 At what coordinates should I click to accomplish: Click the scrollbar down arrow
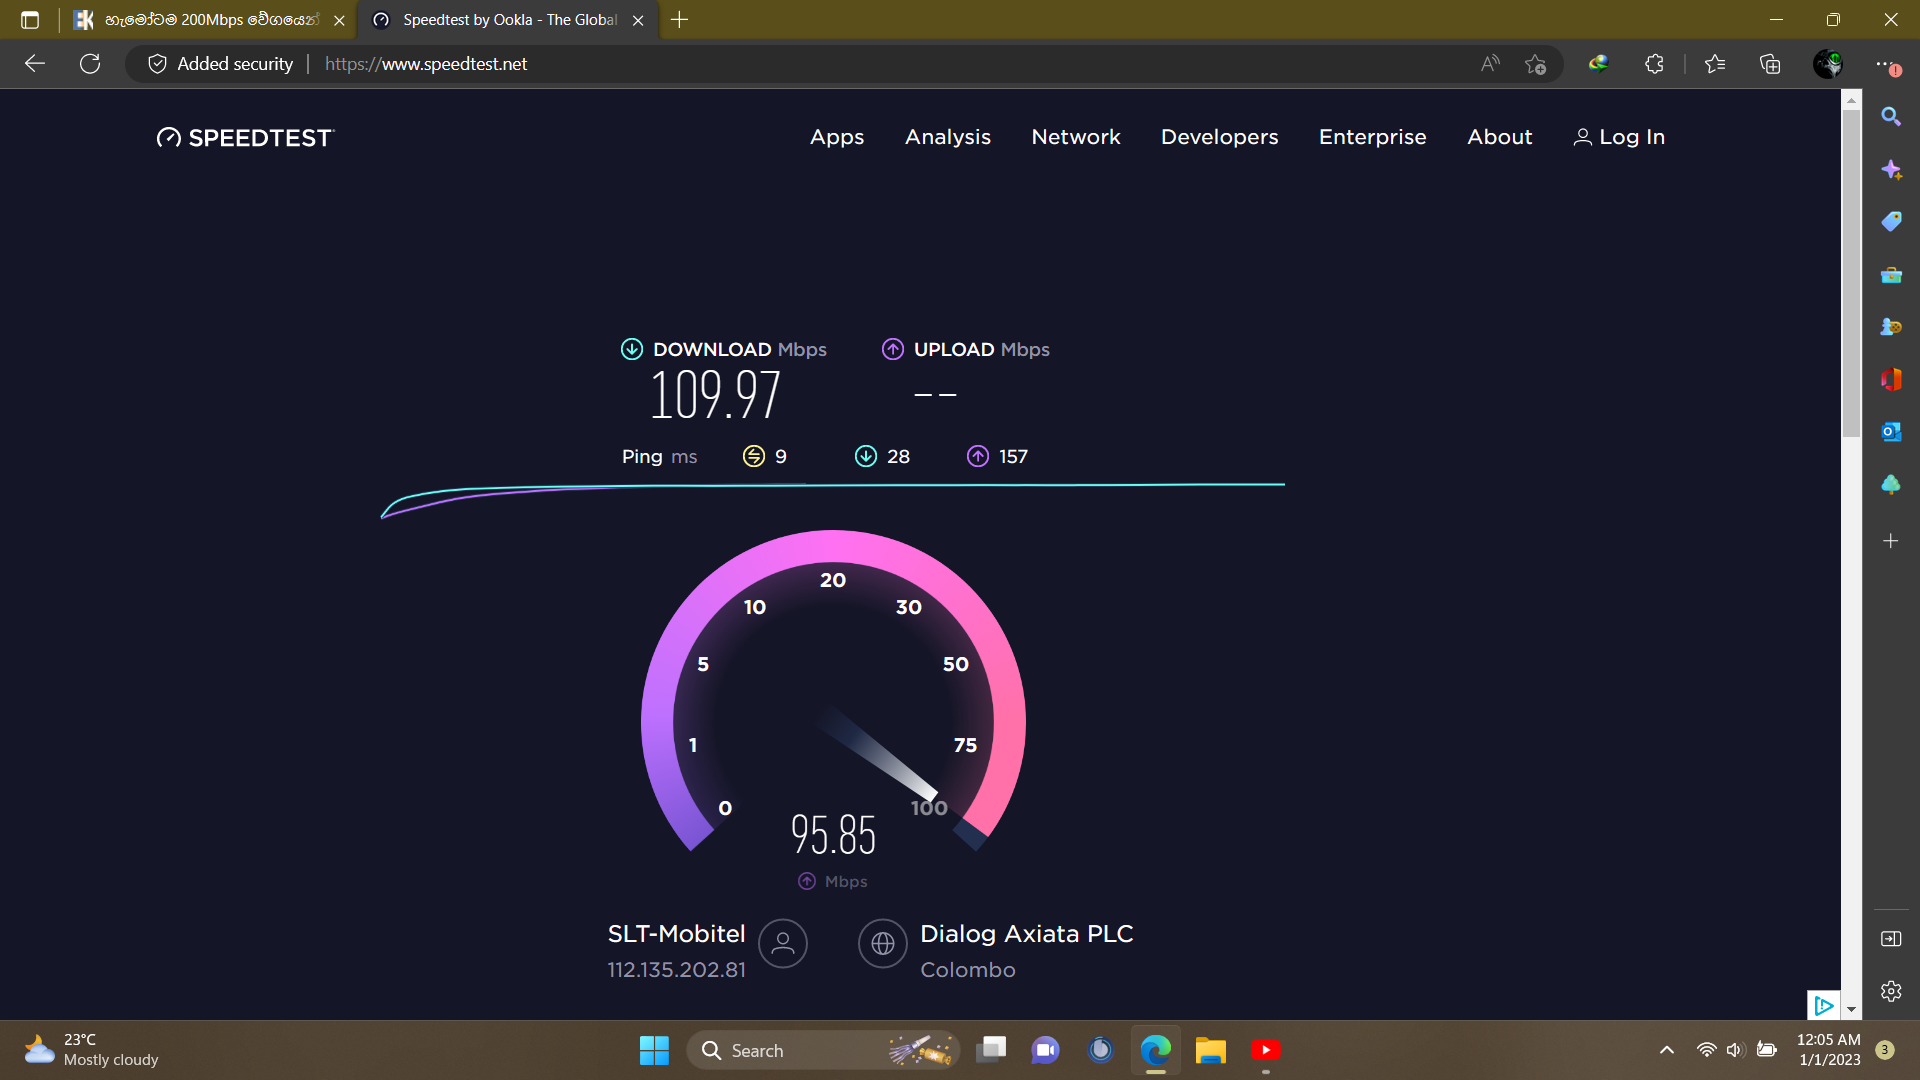[x=1851, y=1010]
